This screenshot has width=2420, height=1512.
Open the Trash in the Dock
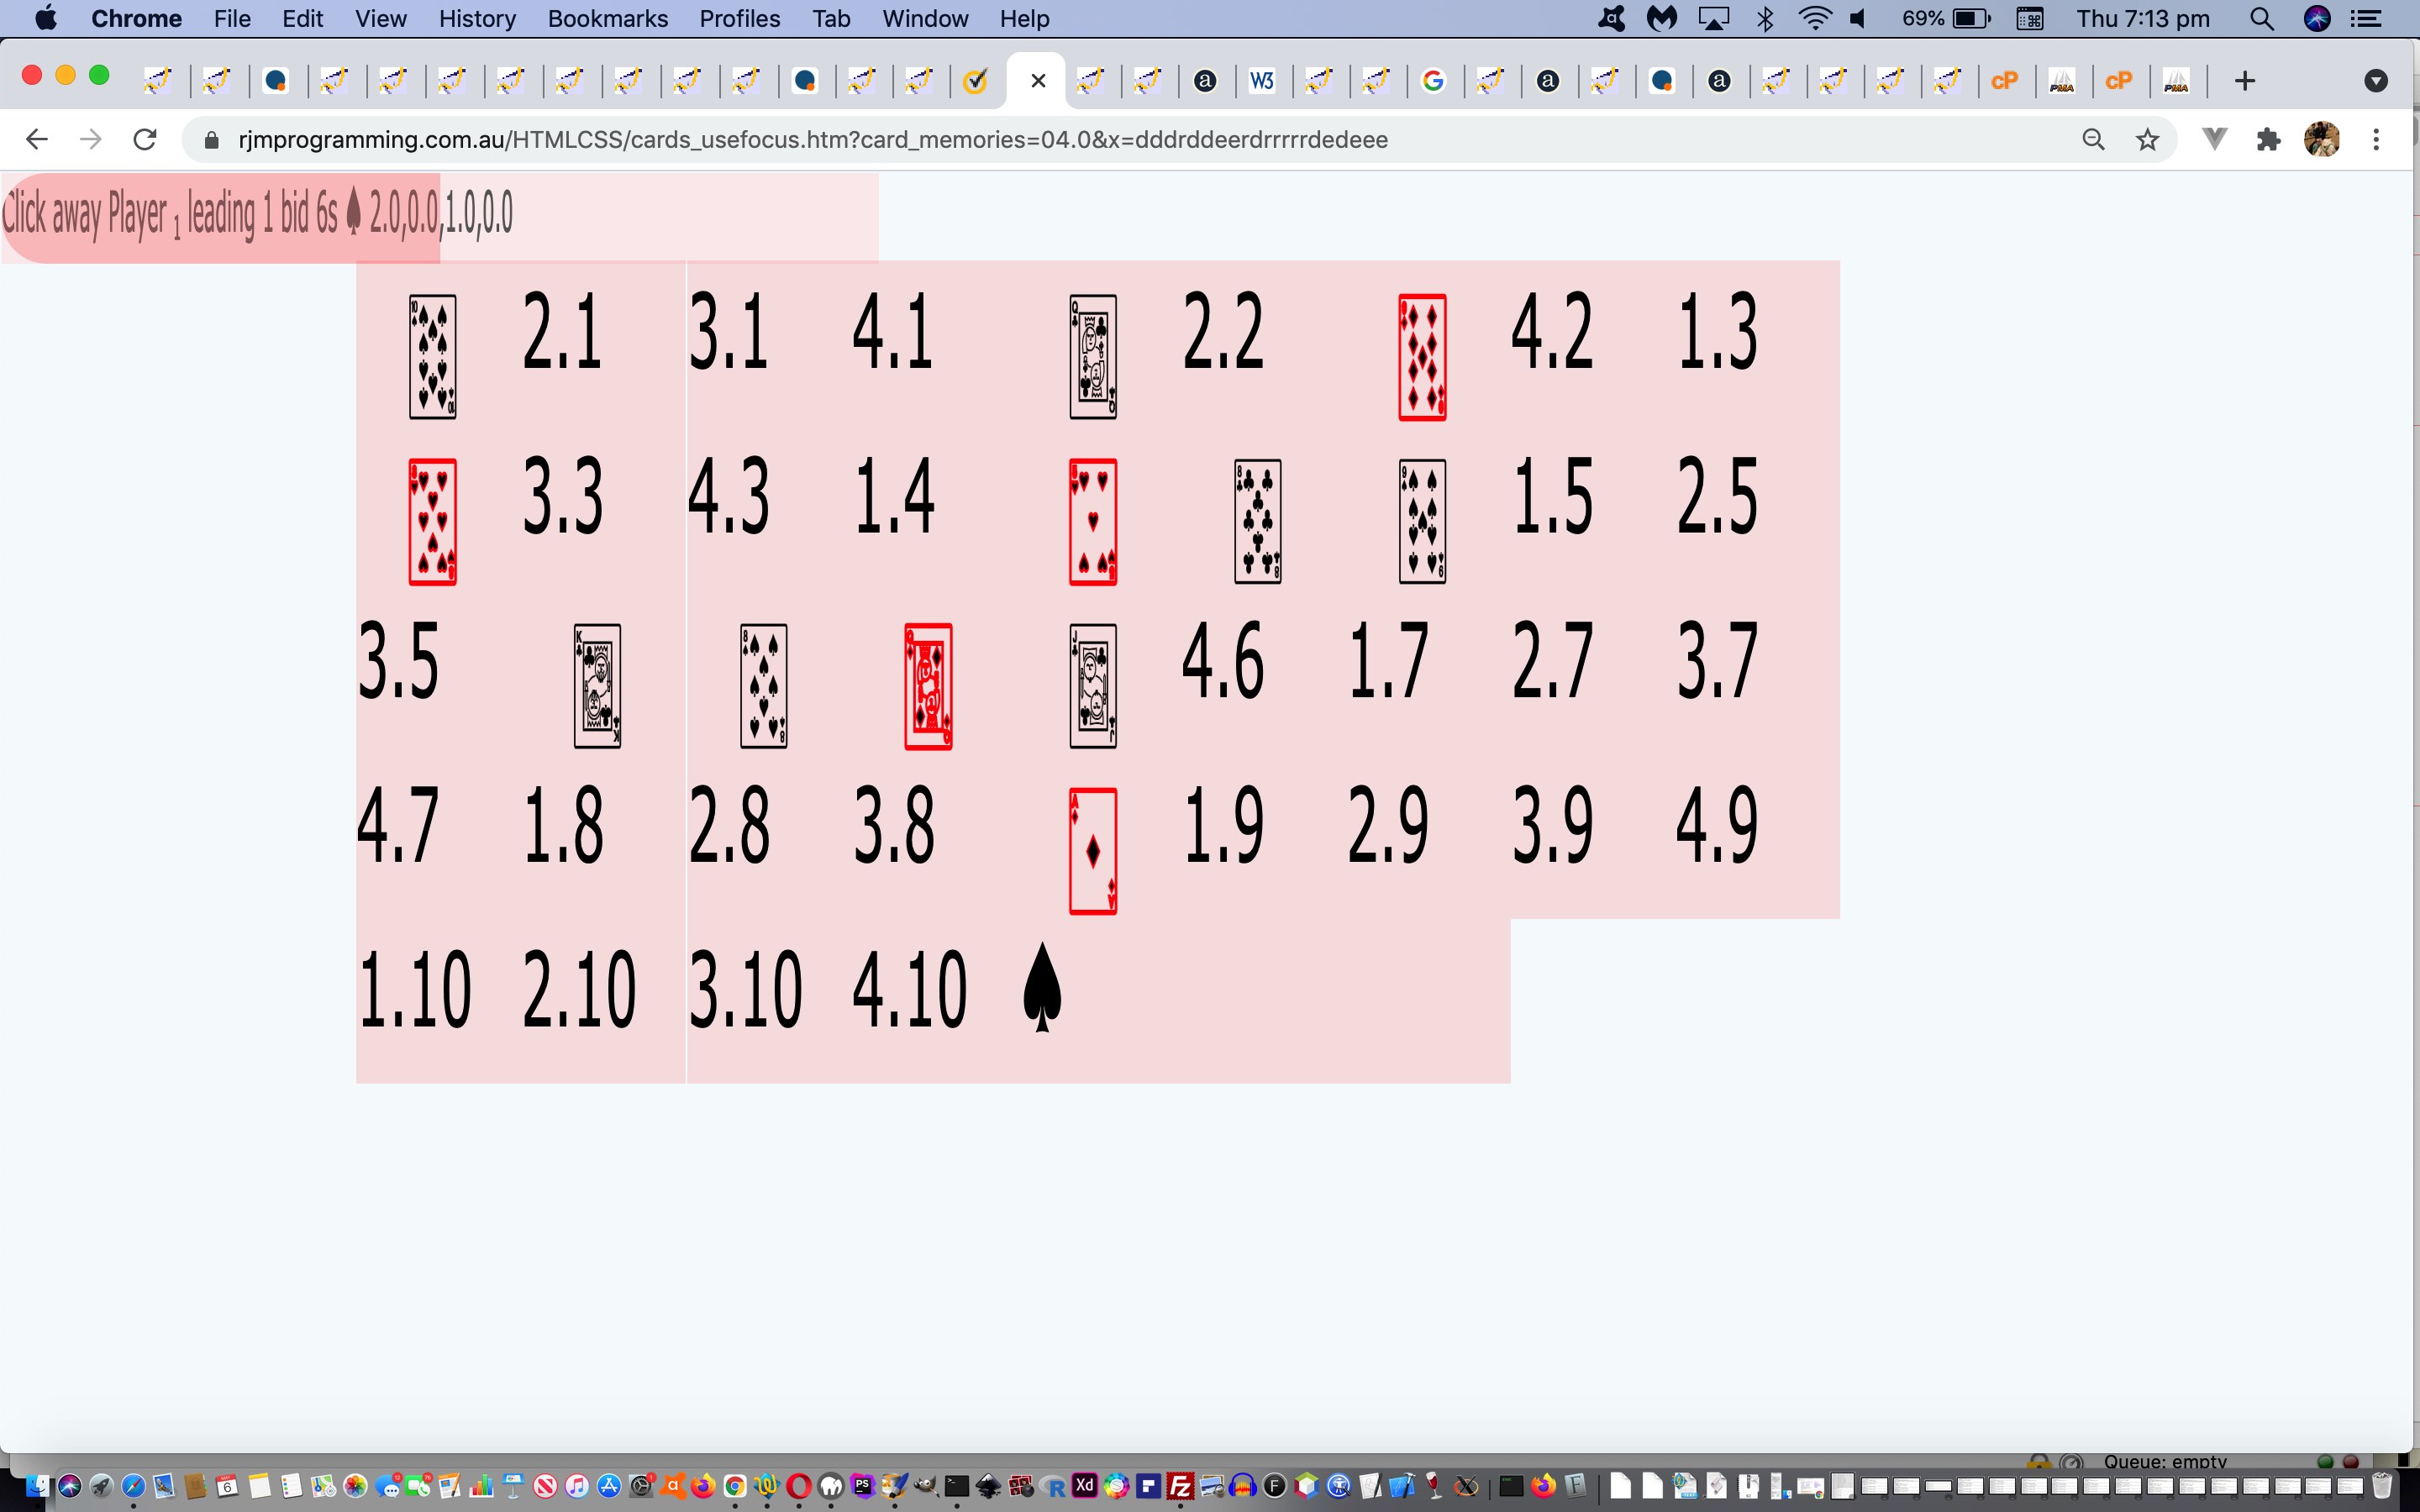(2382, 1486)
